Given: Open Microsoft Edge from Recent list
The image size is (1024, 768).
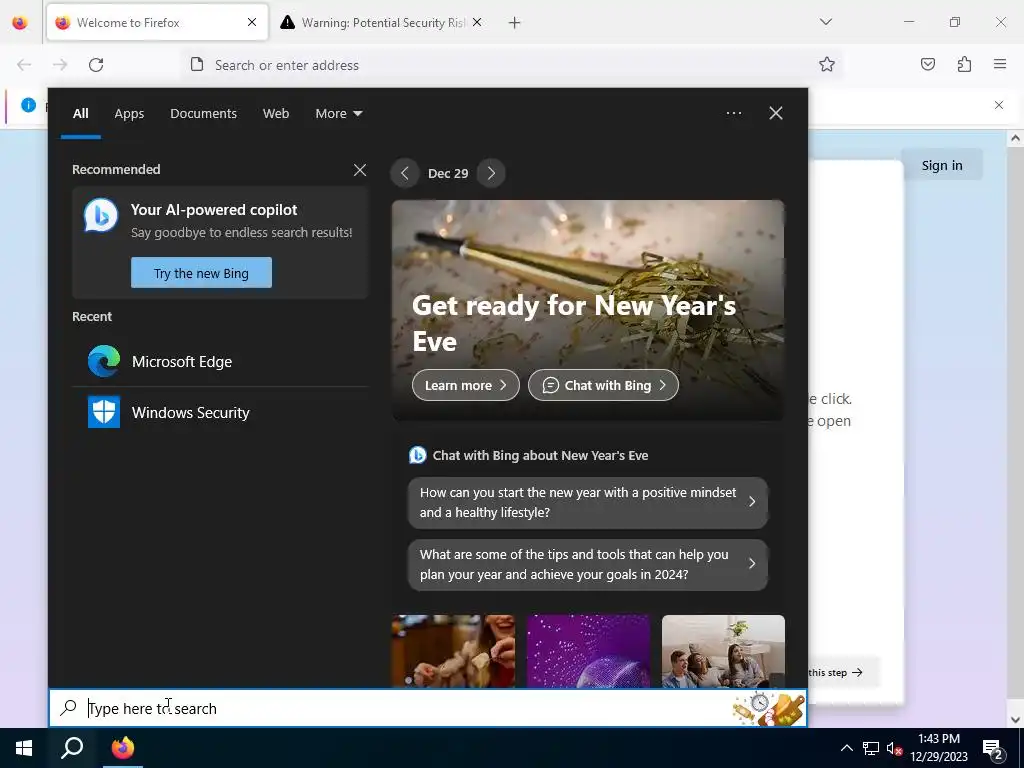Looking at the screenshot, I should [220, 361].
